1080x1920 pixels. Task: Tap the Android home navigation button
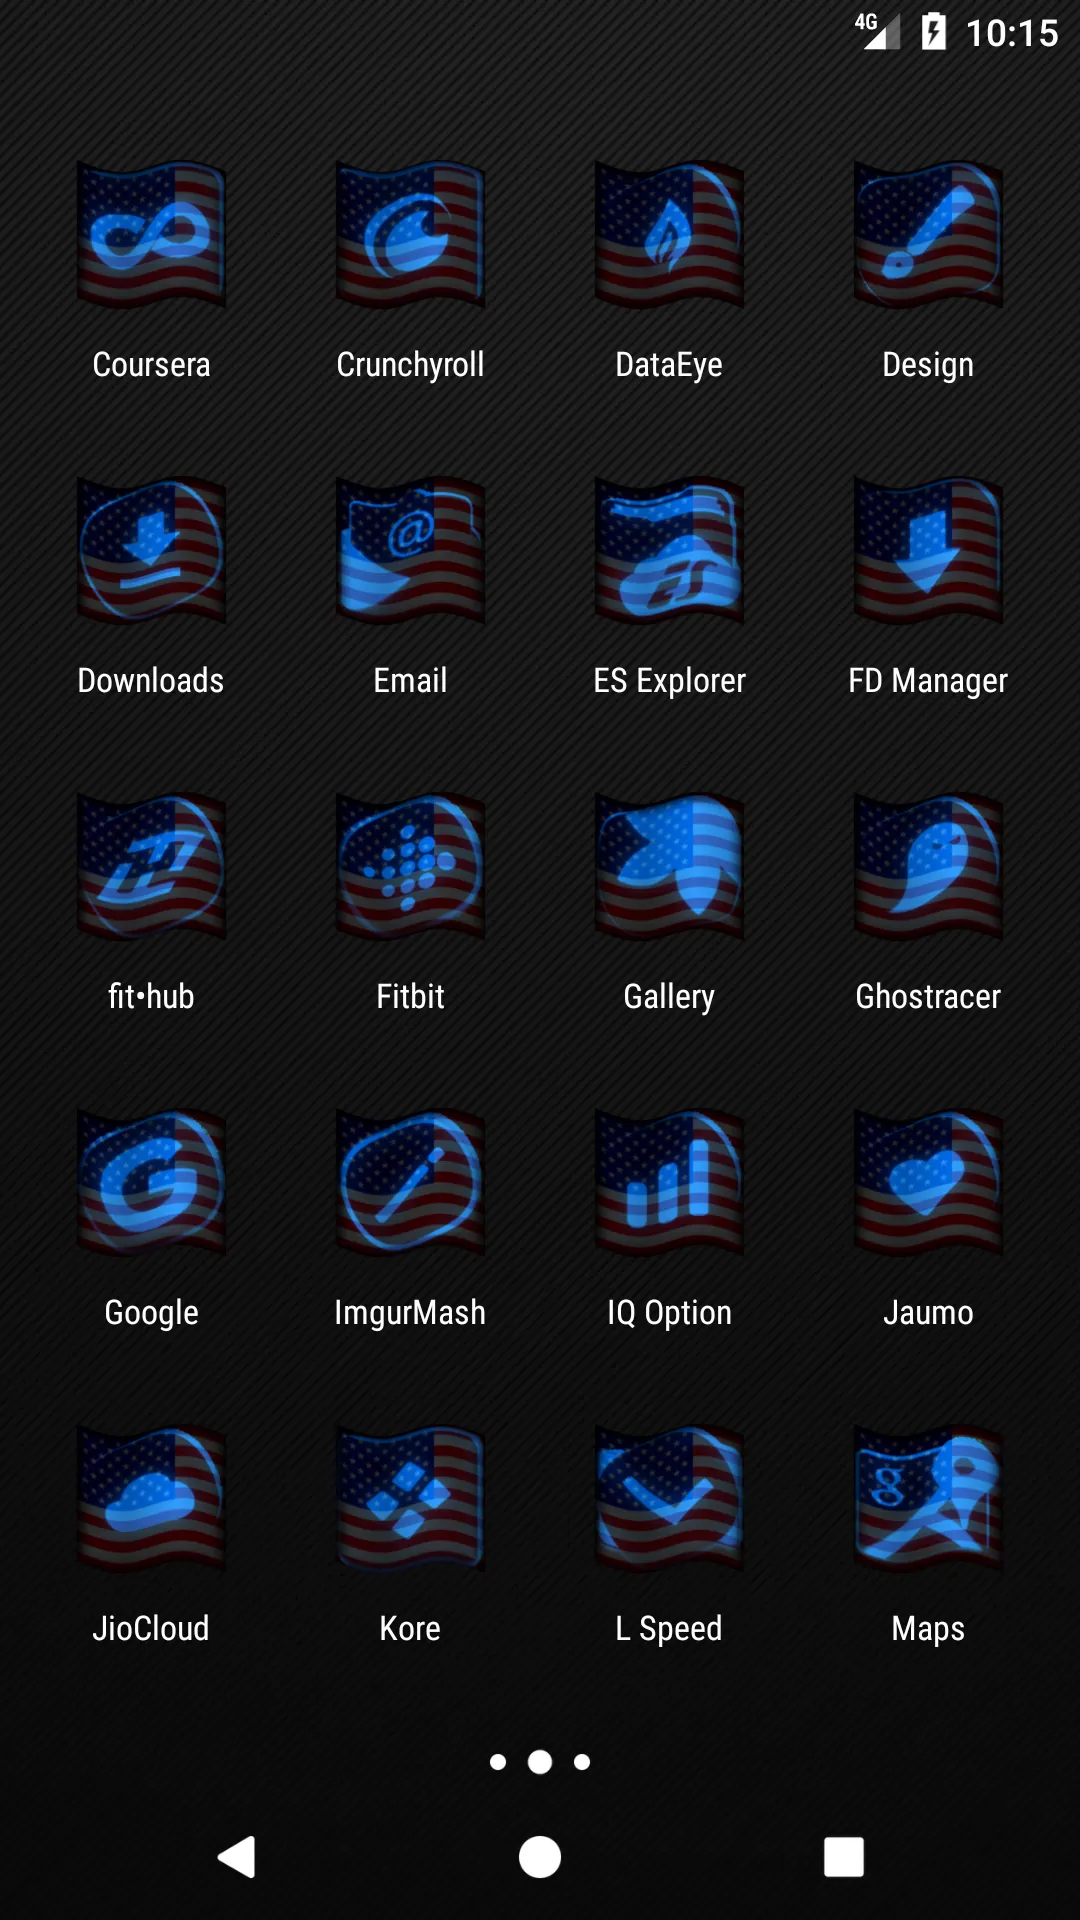tap(540, 1857)
